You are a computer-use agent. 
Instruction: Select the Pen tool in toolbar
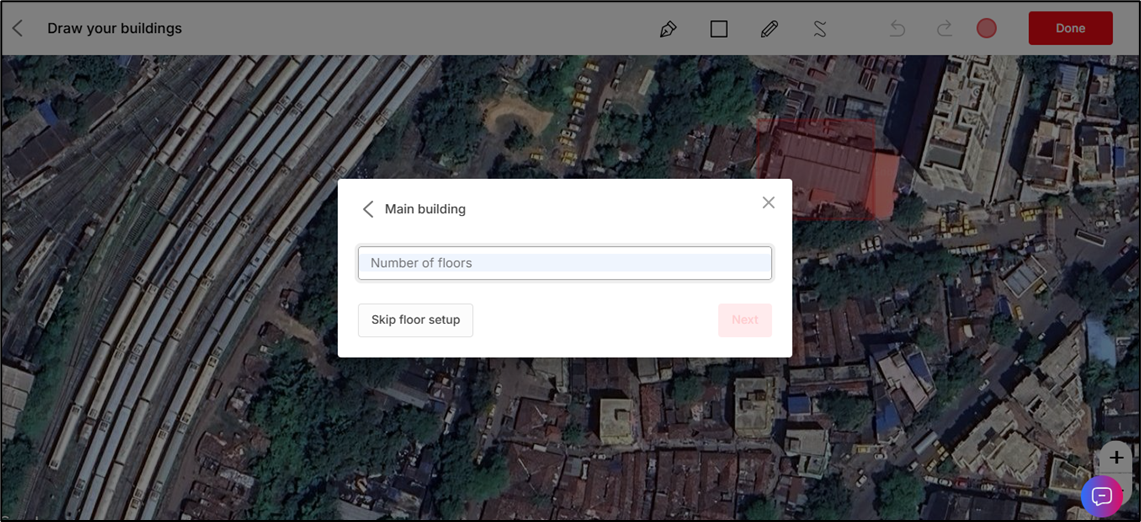tap(667, 29)
